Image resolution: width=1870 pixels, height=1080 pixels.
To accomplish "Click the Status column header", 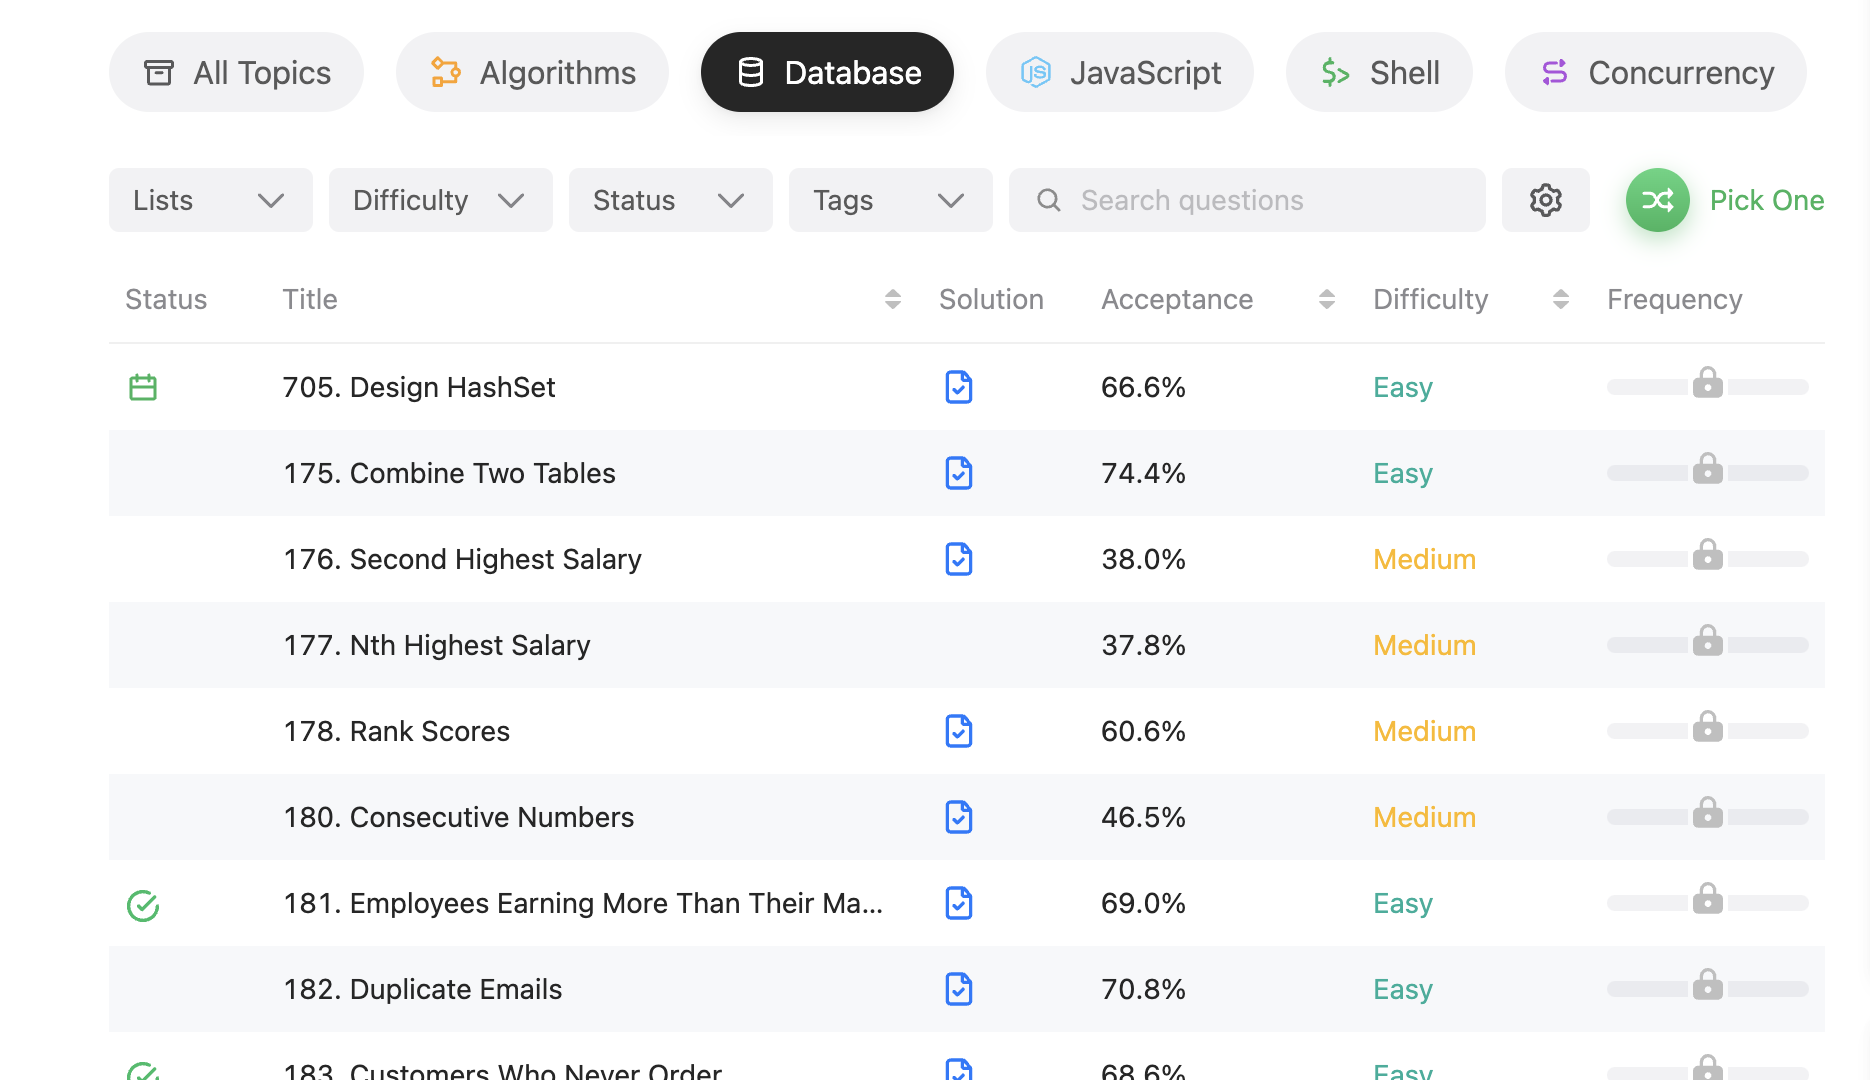I will click(x=166, y=299).
